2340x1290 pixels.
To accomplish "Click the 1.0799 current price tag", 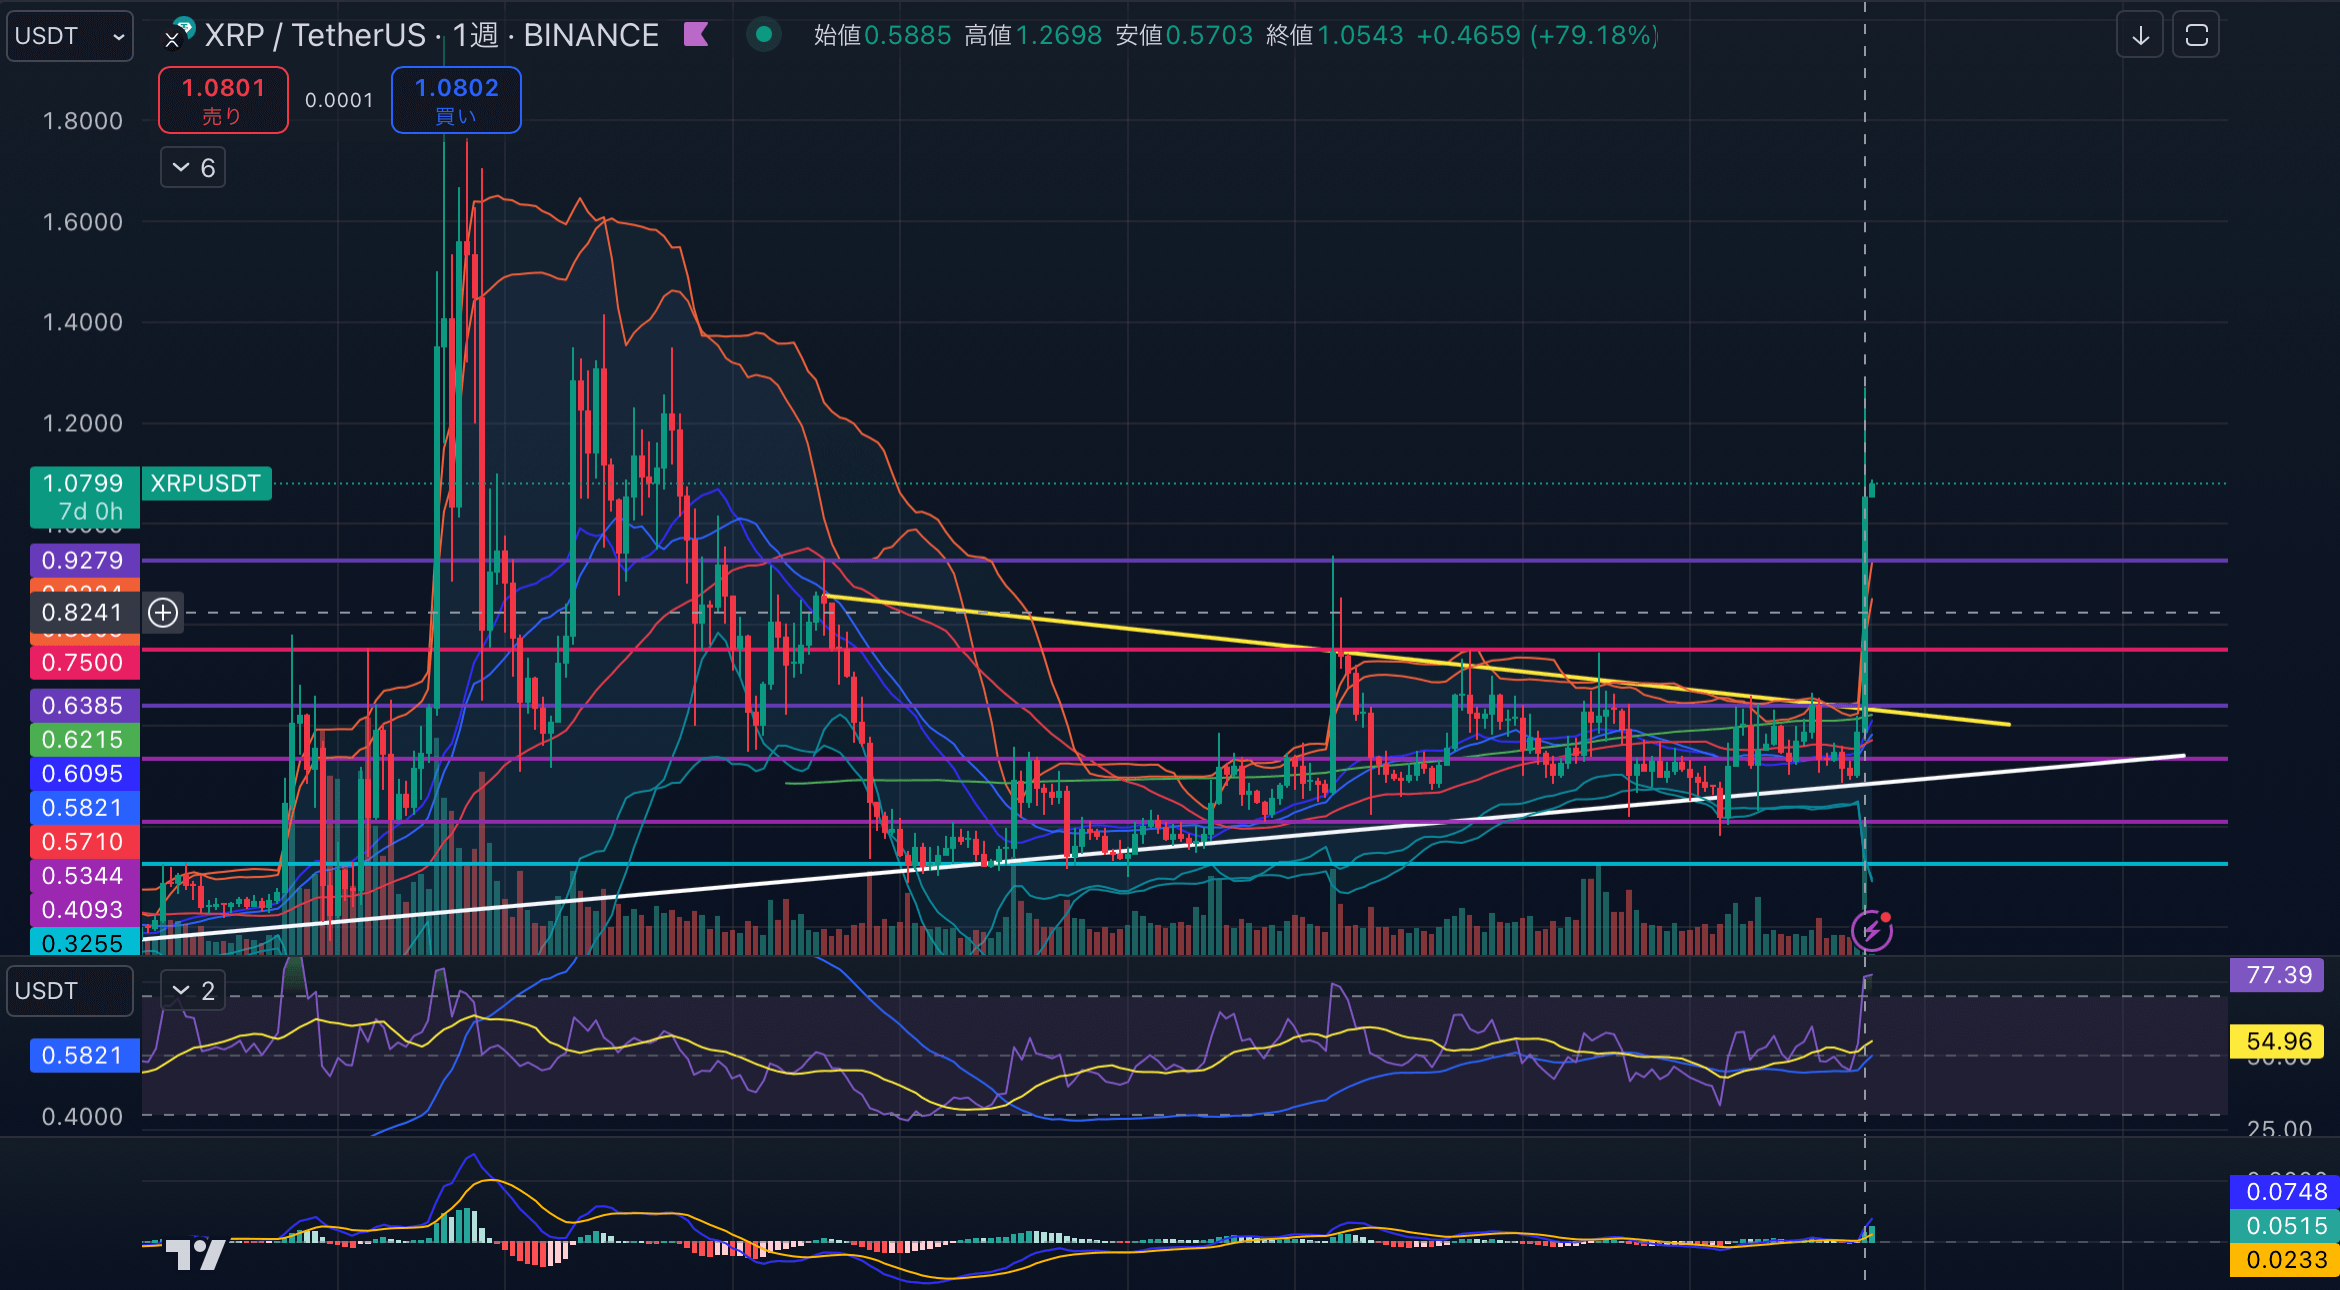I will coord(84,497).
